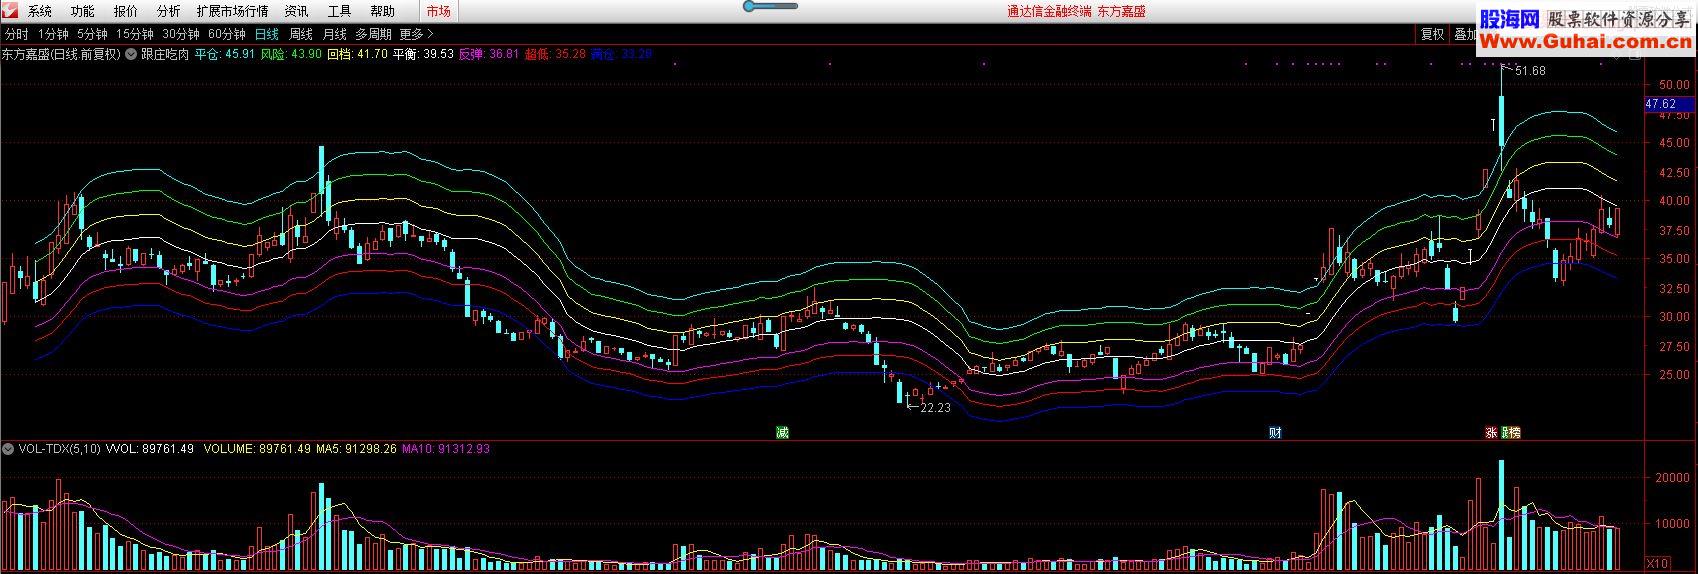The height and width of the screenshot is (574, 1698).
Task: Open the 分析 menu
Action: tap(169, 12)
